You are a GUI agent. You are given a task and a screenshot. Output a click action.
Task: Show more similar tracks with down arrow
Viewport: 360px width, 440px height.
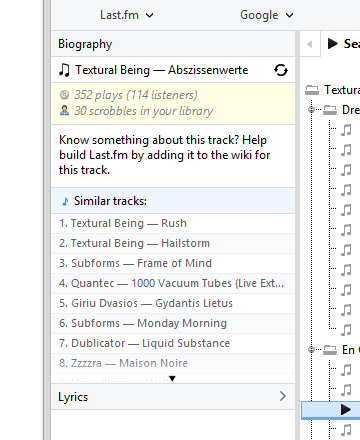click(172, 378)
